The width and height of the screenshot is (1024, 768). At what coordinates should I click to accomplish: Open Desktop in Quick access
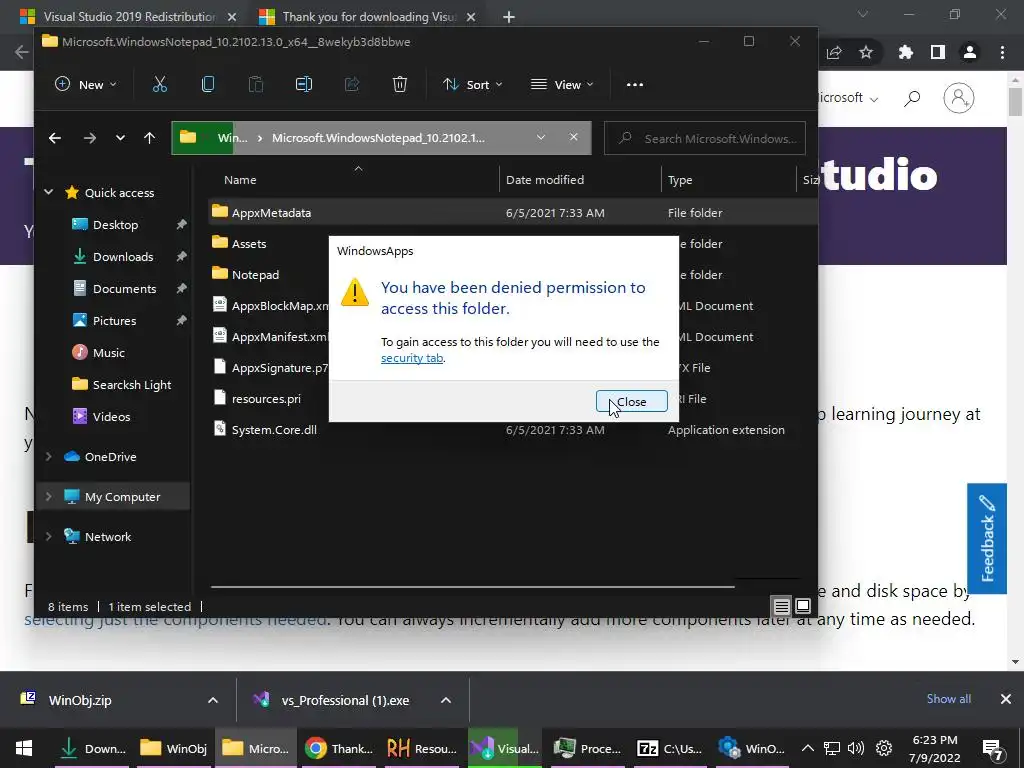coord(116,225)
